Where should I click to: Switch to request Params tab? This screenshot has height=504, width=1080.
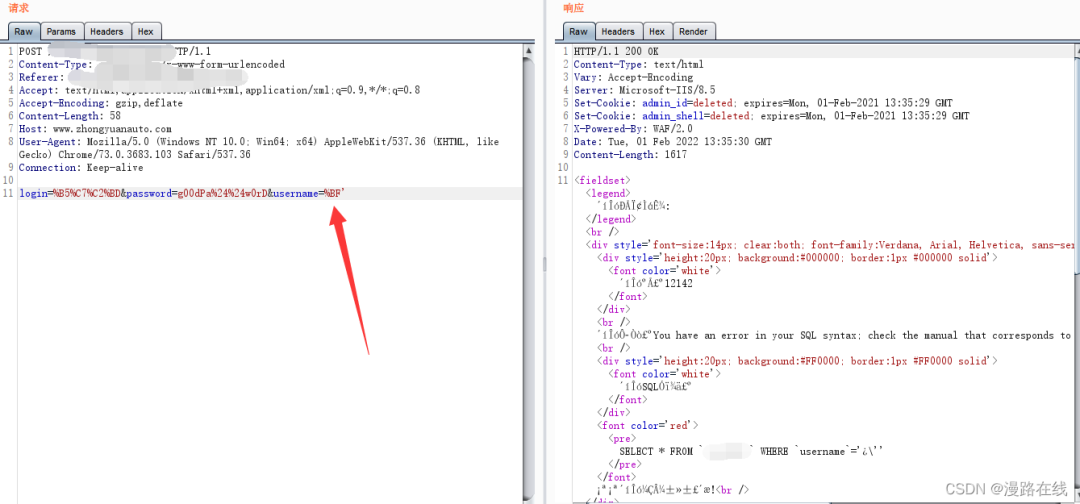pyautogui.click(x=62, y=32)
